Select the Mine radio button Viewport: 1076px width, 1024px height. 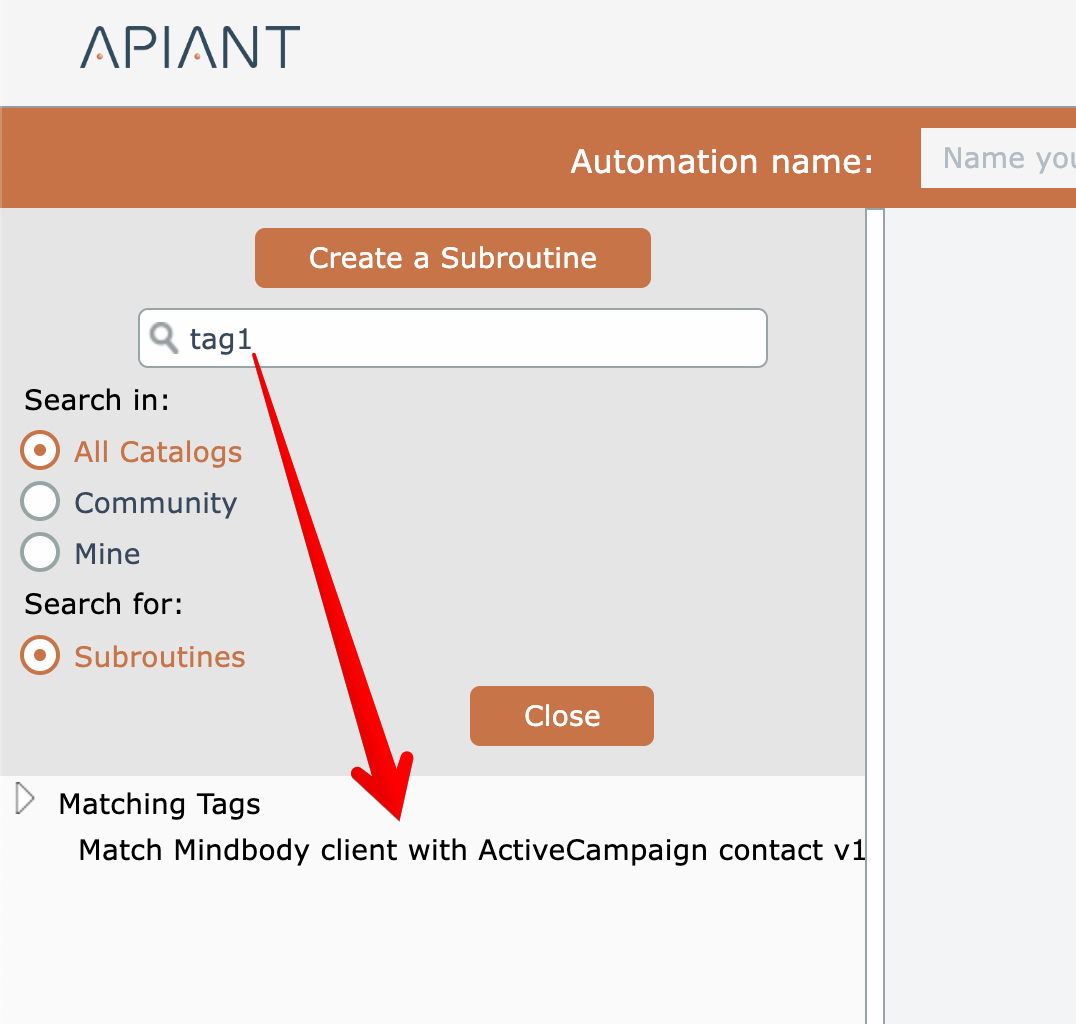[x=40, y=553]
